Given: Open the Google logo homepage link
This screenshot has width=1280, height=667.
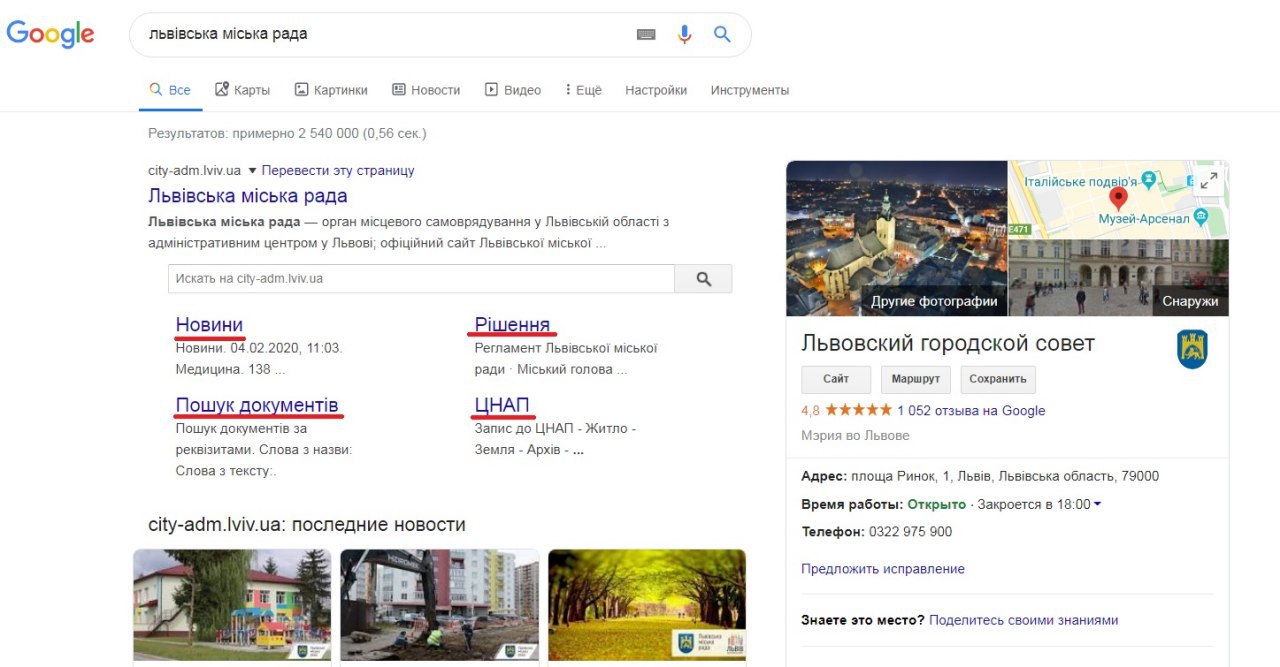Looking at the screenshot, I should (x=50, y=34).
